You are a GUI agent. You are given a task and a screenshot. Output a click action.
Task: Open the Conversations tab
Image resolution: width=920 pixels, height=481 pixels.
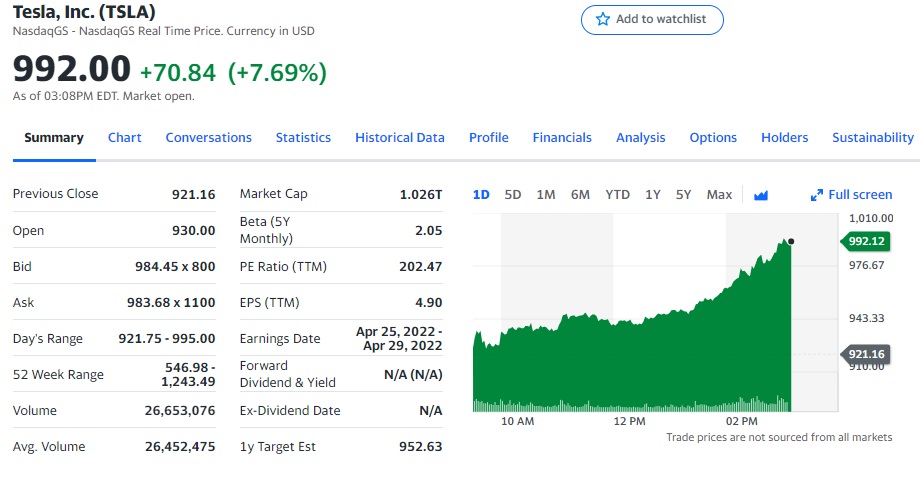pyautogui.click(x=208, y=137)
